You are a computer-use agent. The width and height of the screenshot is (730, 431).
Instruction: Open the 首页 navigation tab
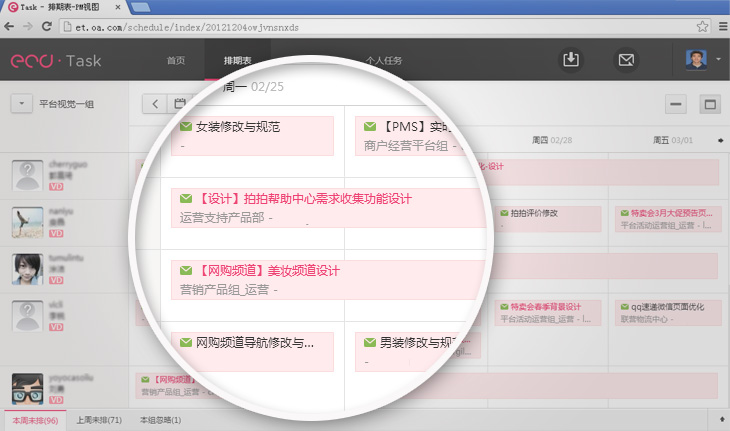176,61
